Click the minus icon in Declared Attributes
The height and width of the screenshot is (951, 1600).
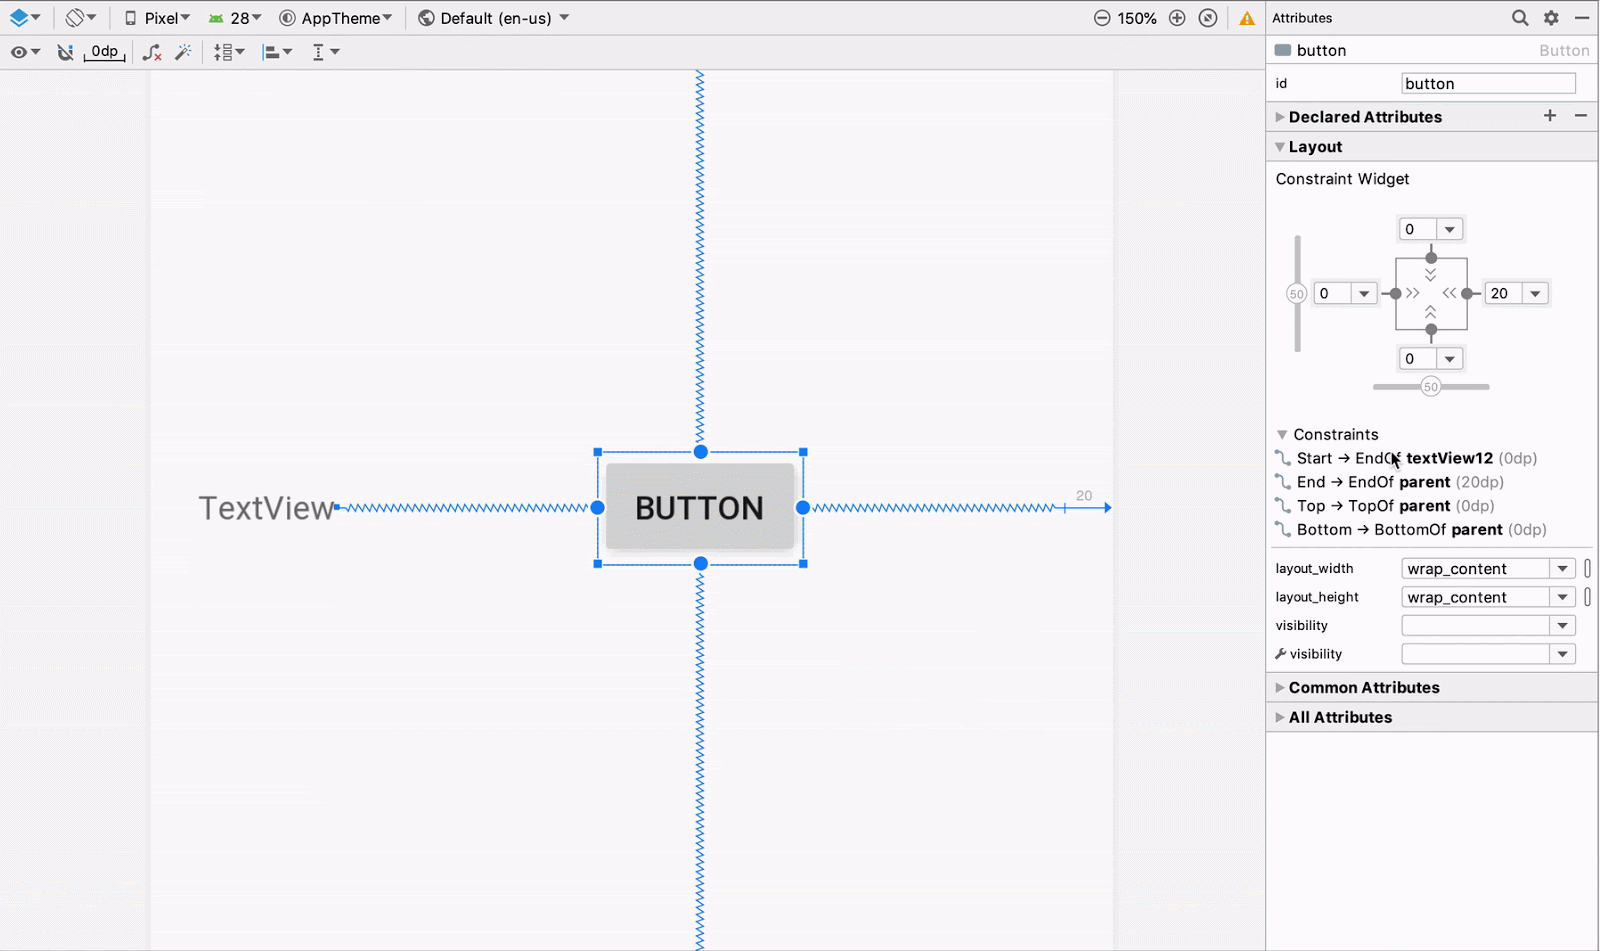(1581, 116)
